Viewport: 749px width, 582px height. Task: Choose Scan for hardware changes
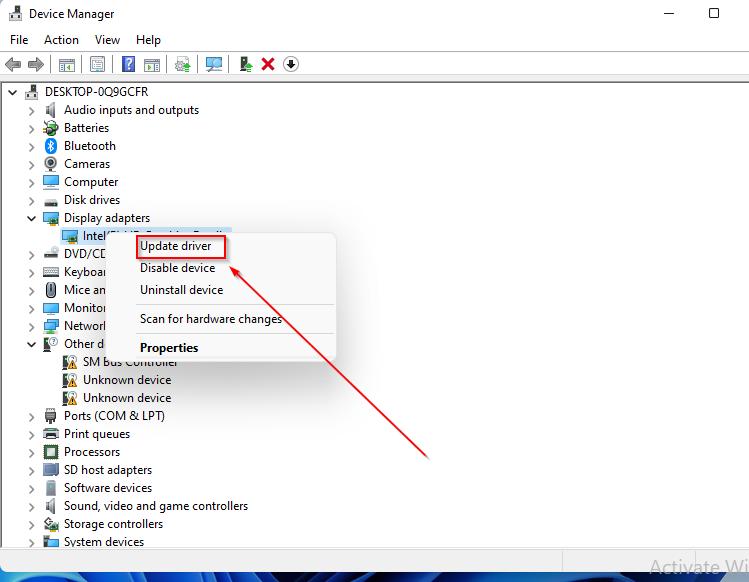(x=211, y=319)
